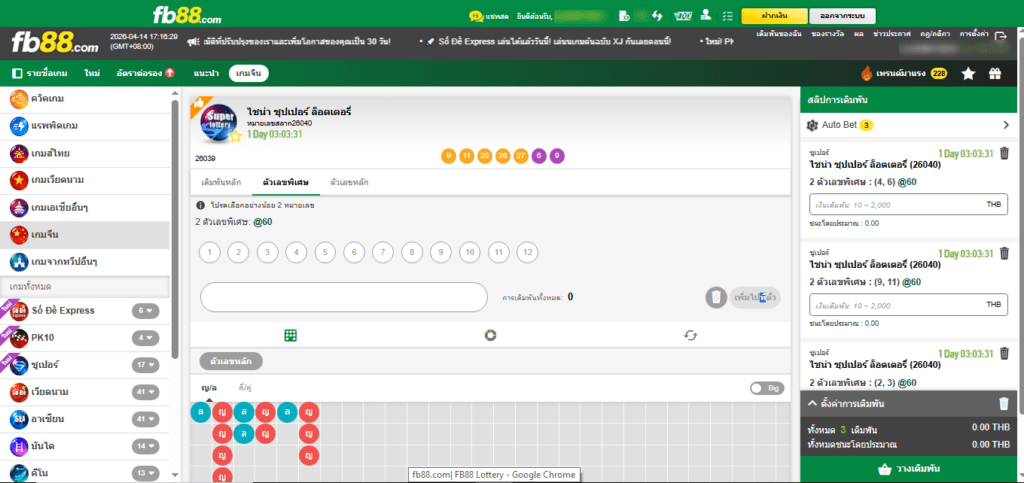The height and width of the screenshot is (483, 1024).
Task: Select ควิดเกม in the sidebar
Action: (85, 99)
